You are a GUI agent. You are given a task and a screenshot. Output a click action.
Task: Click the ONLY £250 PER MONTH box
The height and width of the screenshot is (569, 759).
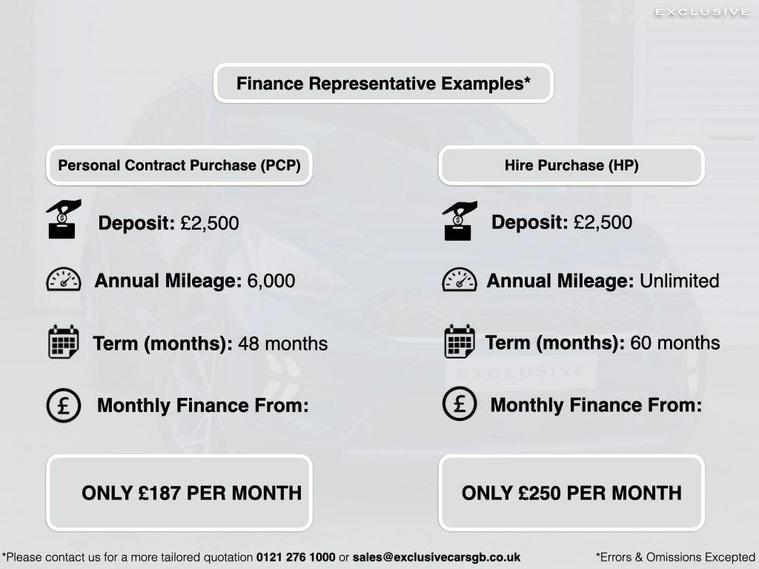571,492
